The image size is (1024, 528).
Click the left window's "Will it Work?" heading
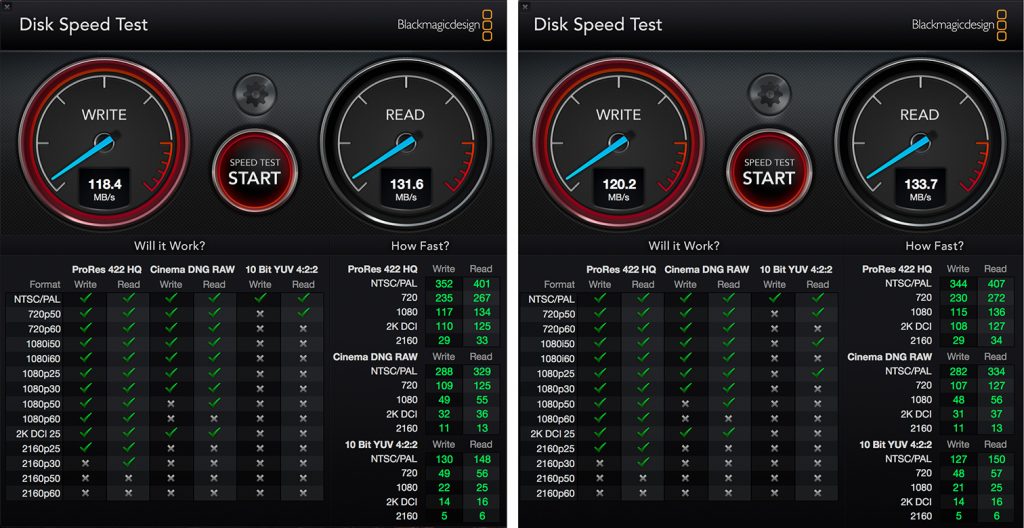tap(170, 246)
